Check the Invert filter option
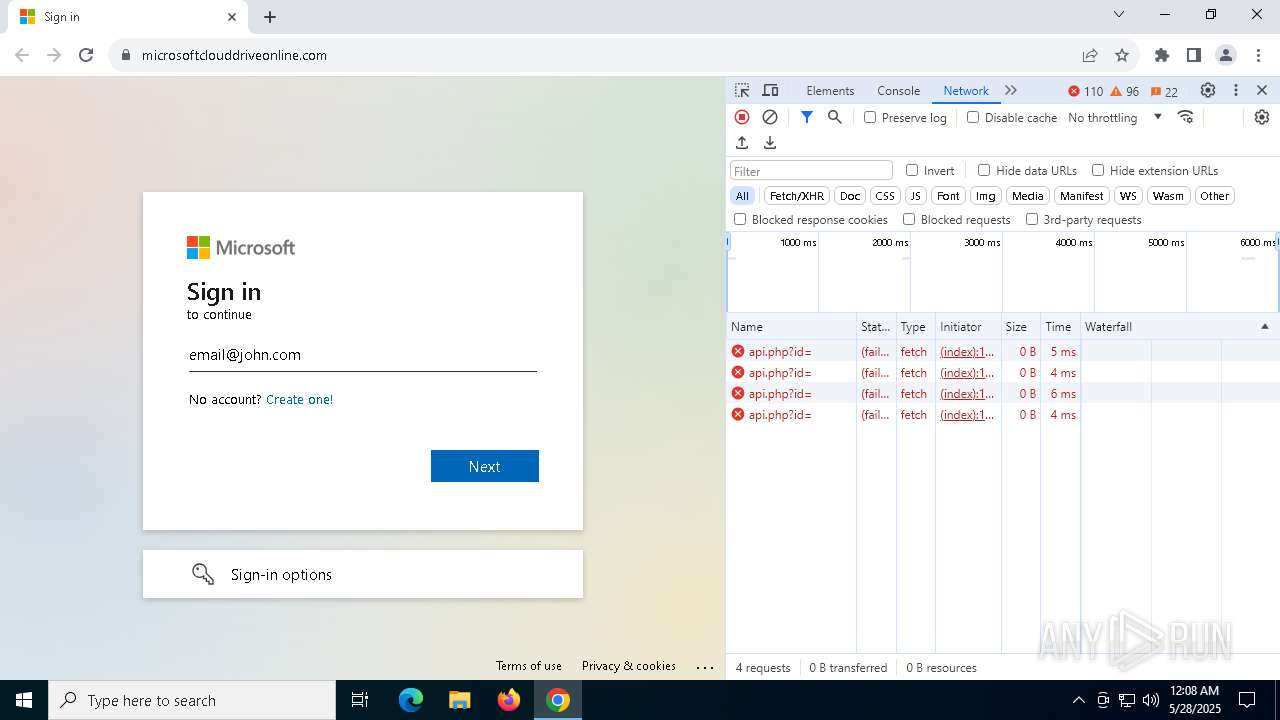Viewport: 1280px width, 720px height. 912,170
